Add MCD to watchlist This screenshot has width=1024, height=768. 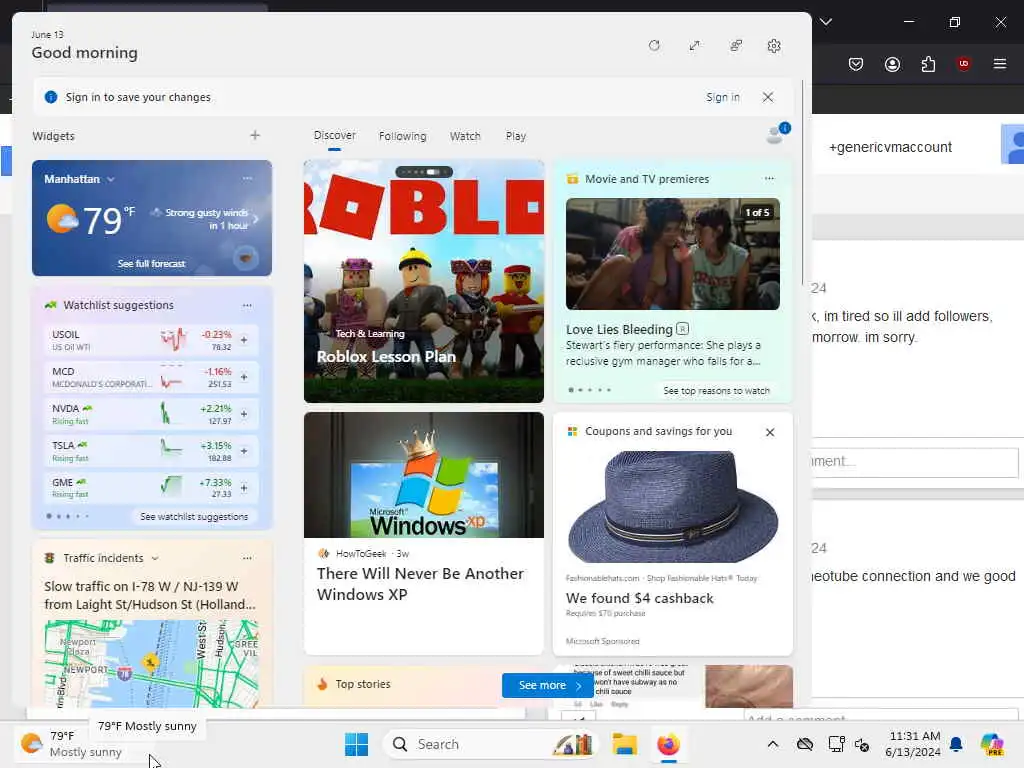pyautogui.click(x=244, y=377)
